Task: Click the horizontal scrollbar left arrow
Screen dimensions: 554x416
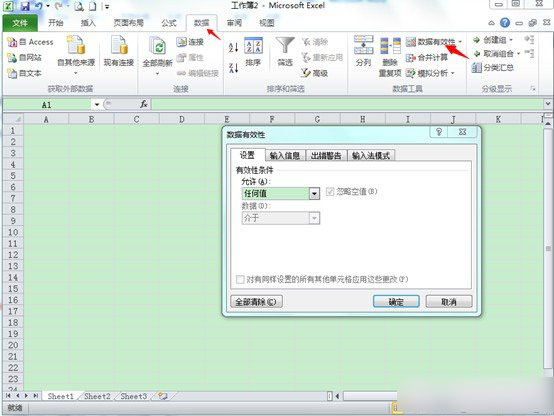Action: (x=337, y=396)
